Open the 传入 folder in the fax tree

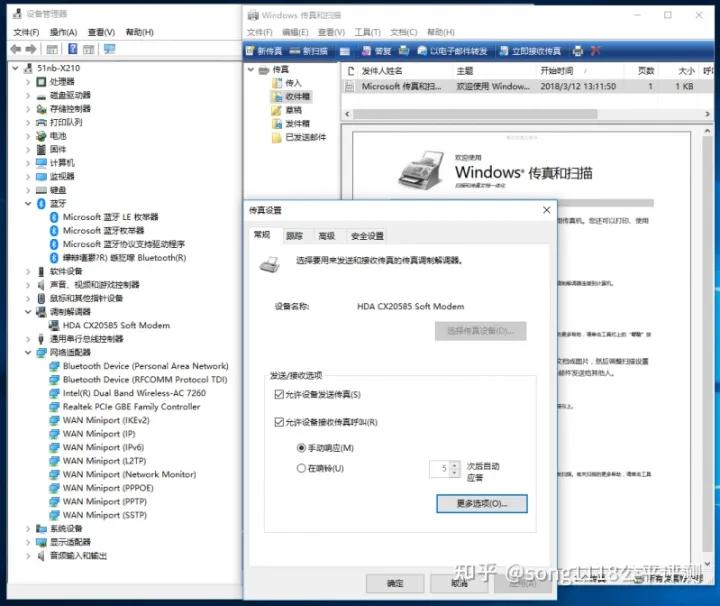tap(287, 83)
